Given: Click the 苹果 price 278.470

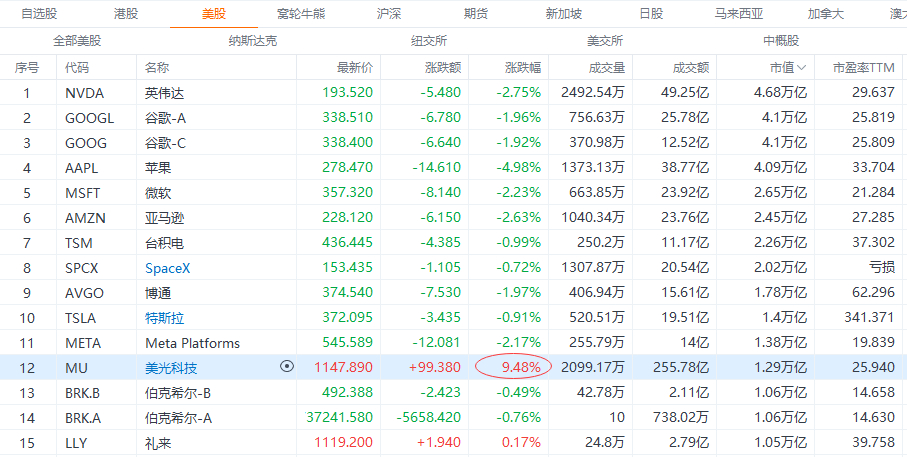Looking at the screenshot, I should pos(348,168).
